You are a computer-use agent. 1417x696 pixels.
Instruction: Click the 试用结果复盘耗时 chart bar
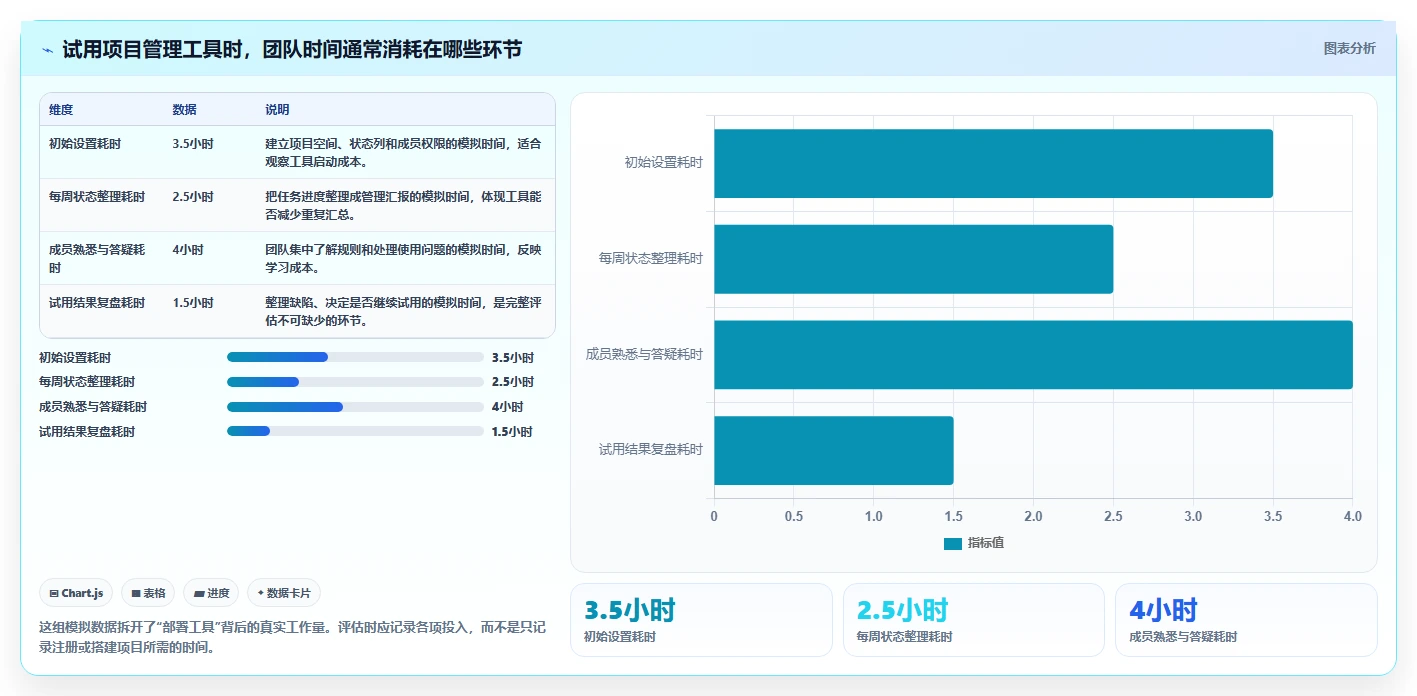tap(833, 450)
